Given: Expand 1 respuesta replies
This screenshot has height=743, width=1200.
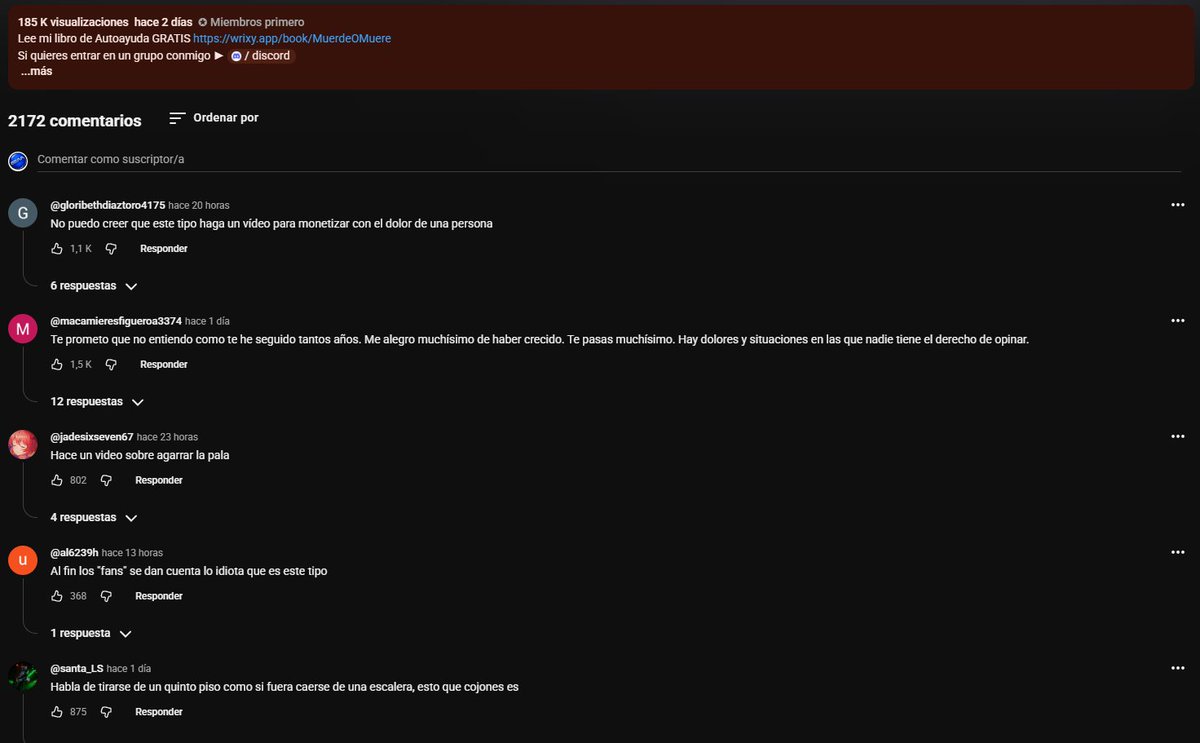Looking at the screenshot, I should coord(91,634).
